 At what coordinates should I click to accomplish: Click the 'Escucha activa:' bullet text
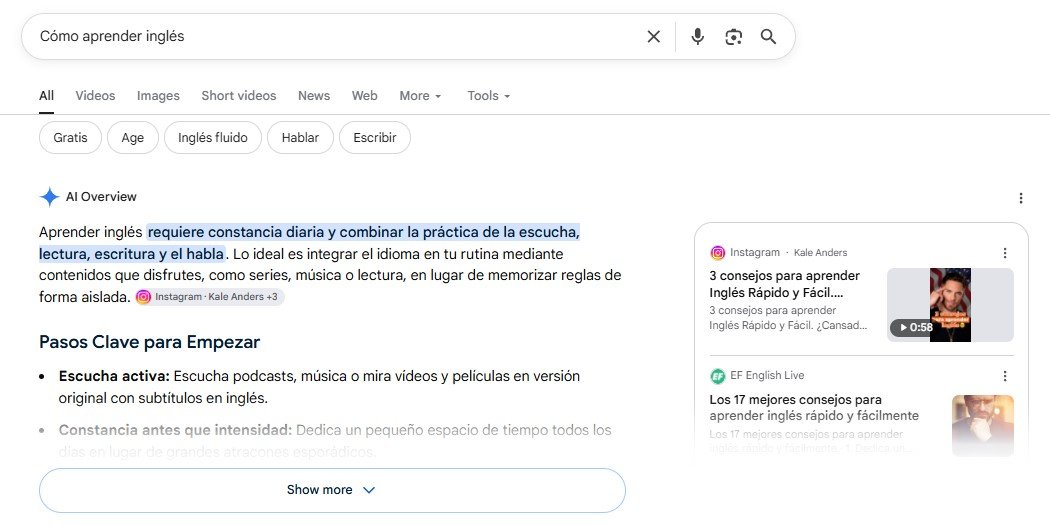(x=114, y=376)
